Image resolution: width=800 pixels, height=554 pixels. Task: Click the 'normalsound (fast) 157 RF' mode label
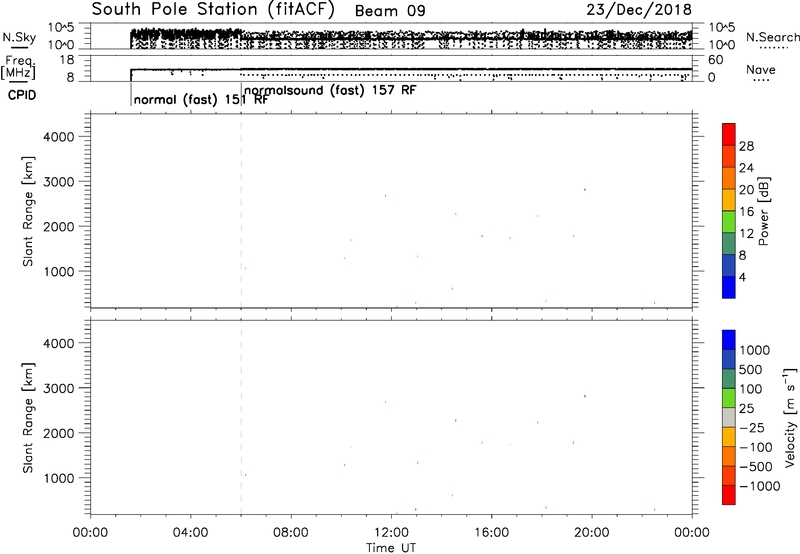click(330, 91)
